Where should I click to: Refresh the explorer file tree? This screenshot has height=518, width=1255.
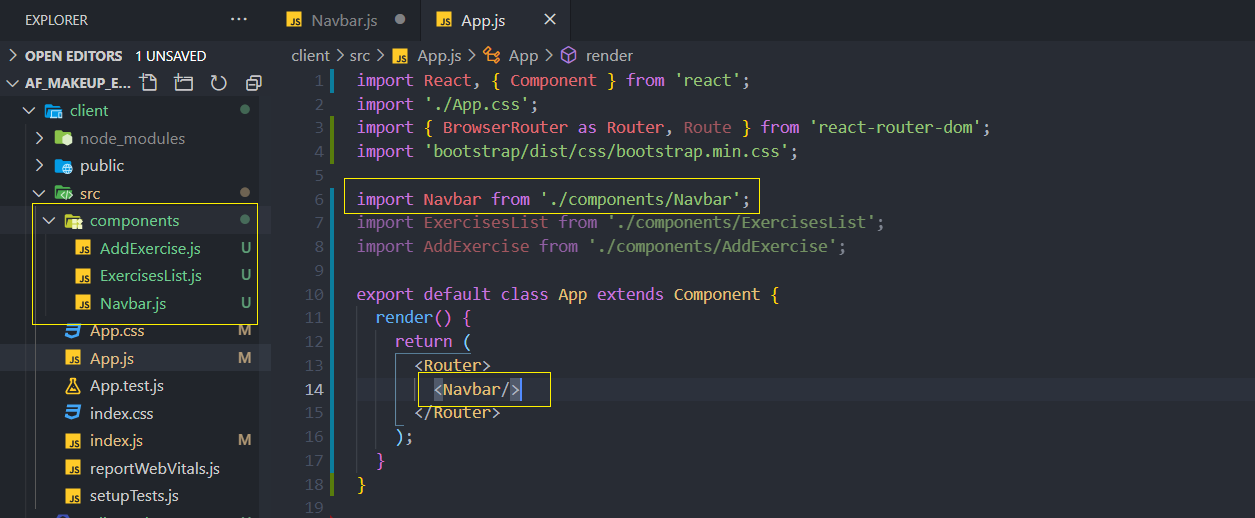click(x=219, y=83)
